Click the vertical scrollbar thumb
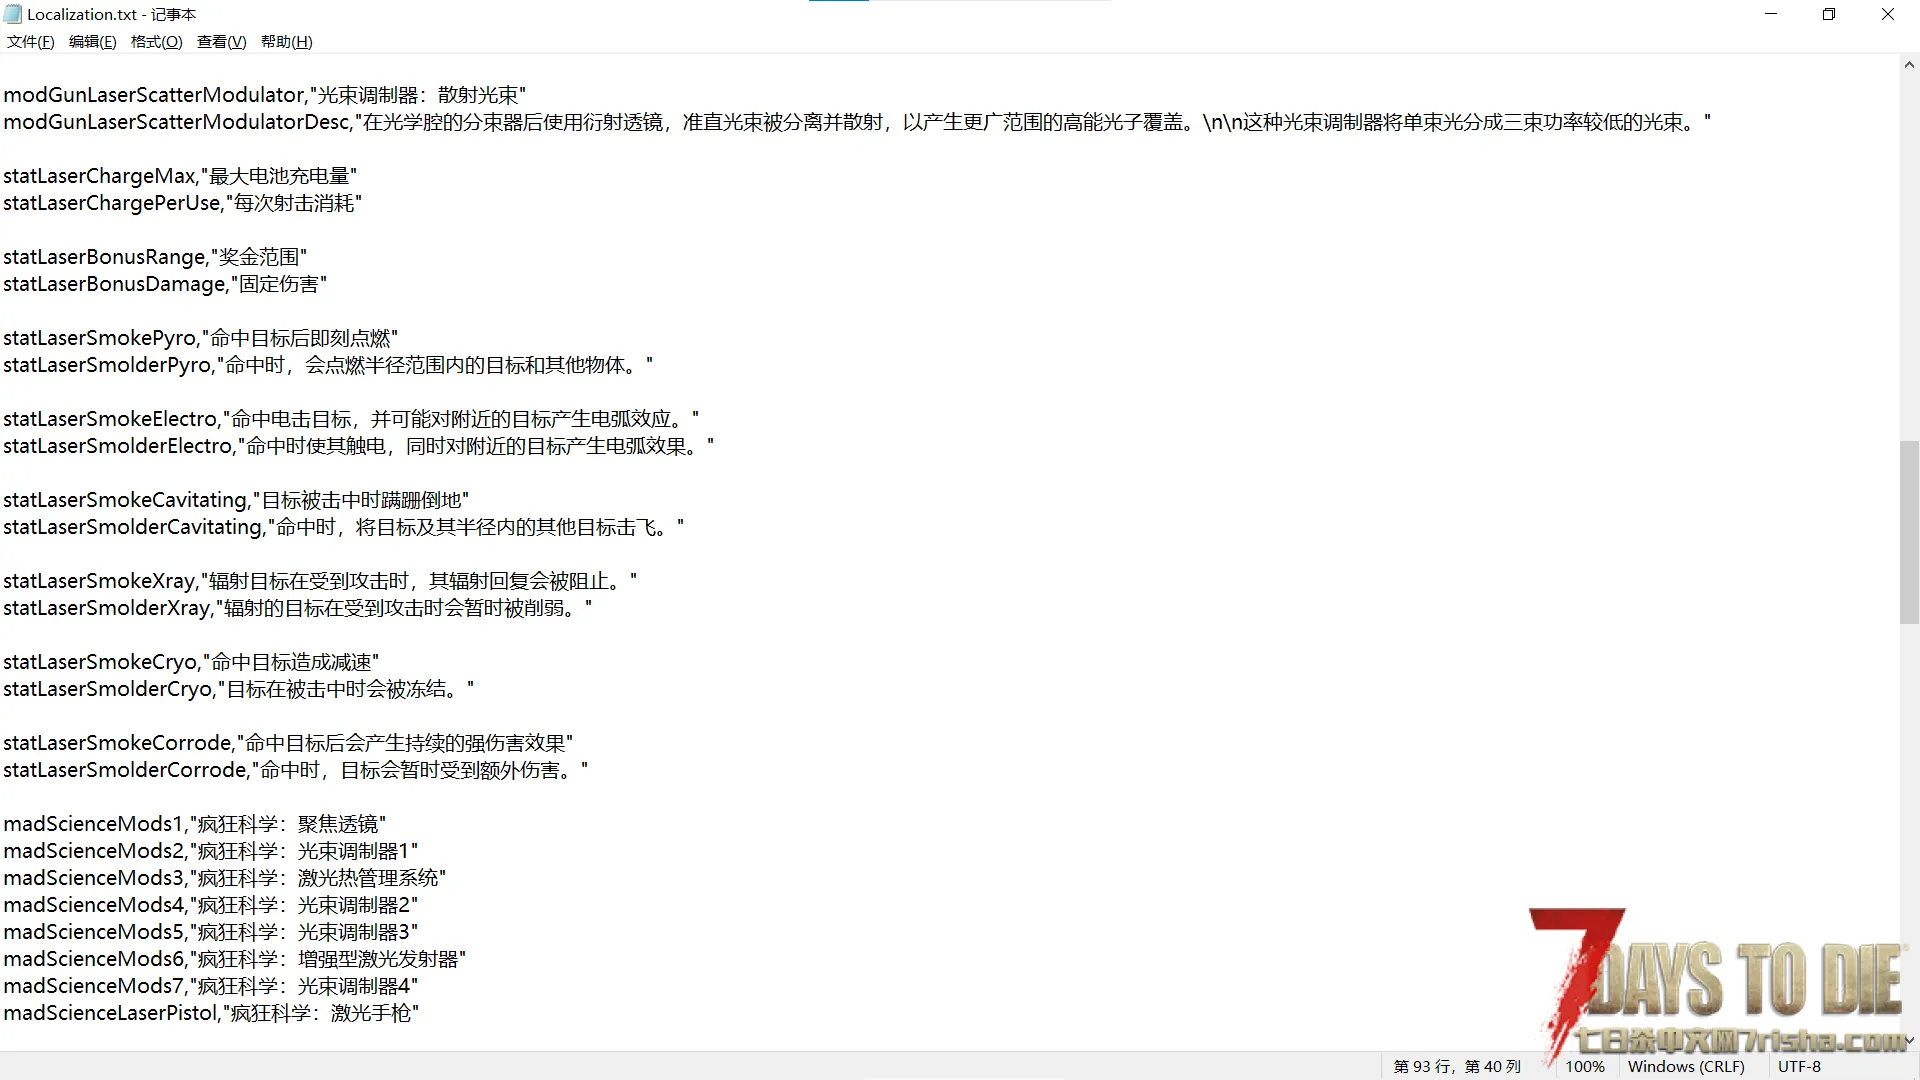This screenshot has height=1080, width=1920. pyautogui.click(x=1909, y=532)
